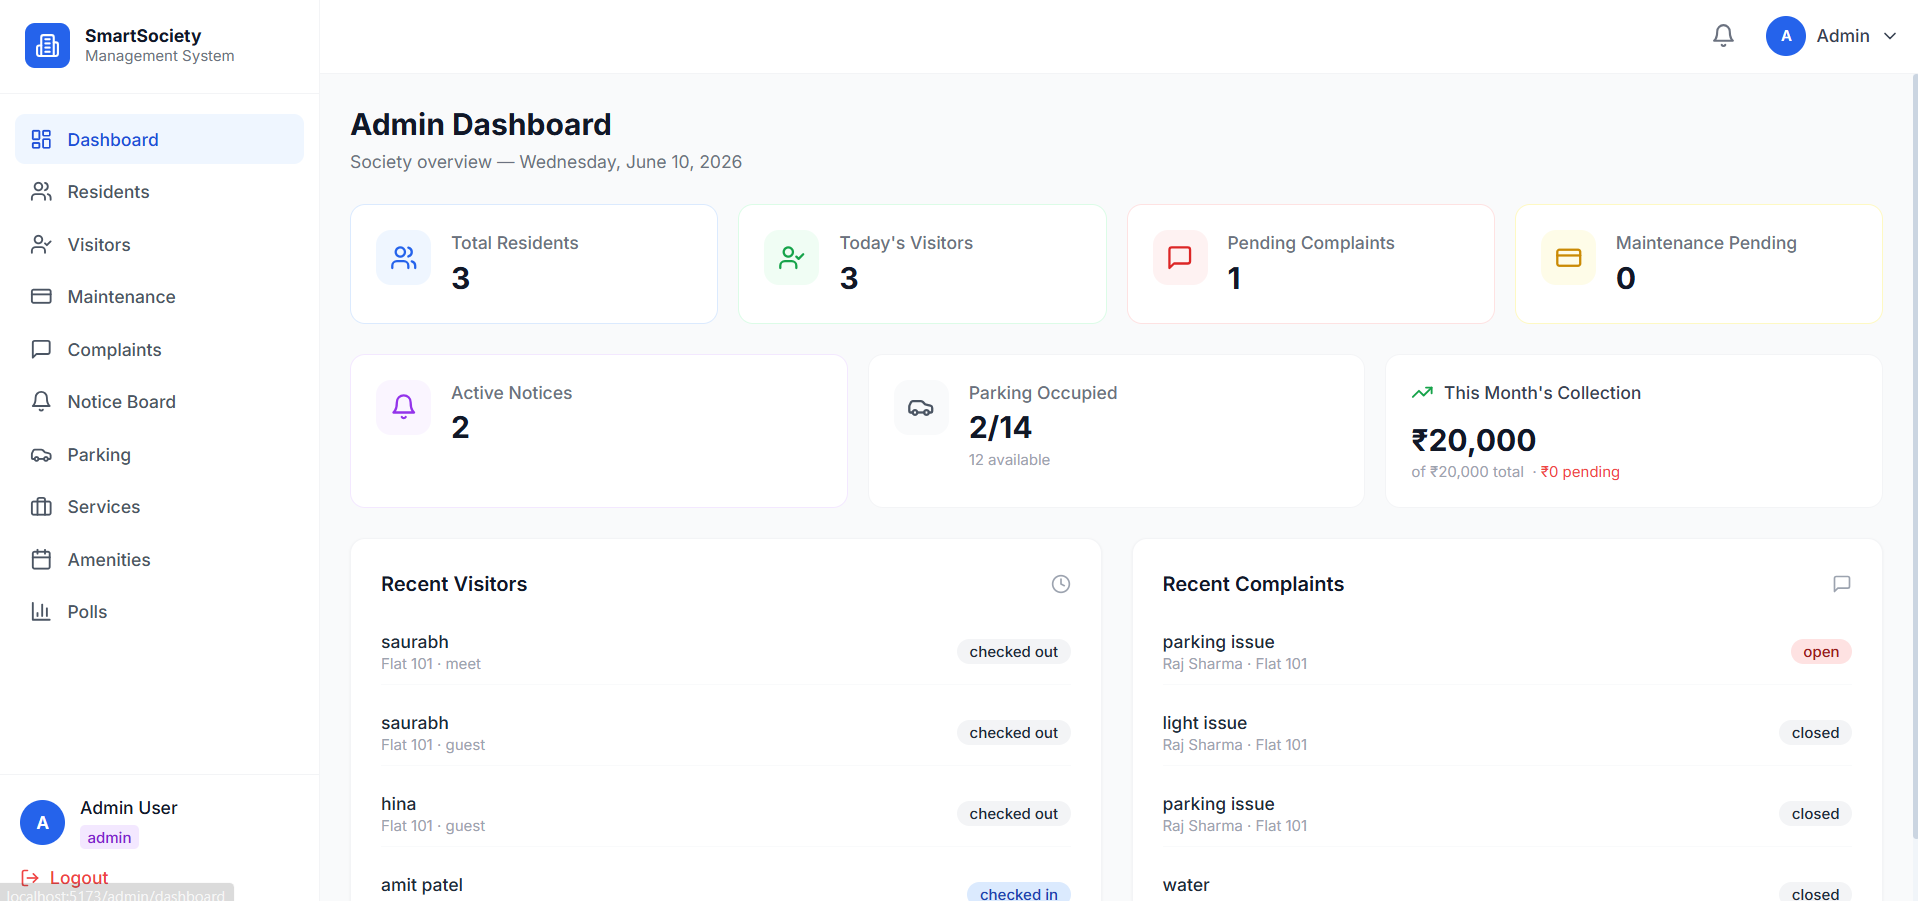Screen dimensions: 1918x901
Task: Click the Today's Visitors count 3
Action: click(849, 278)
